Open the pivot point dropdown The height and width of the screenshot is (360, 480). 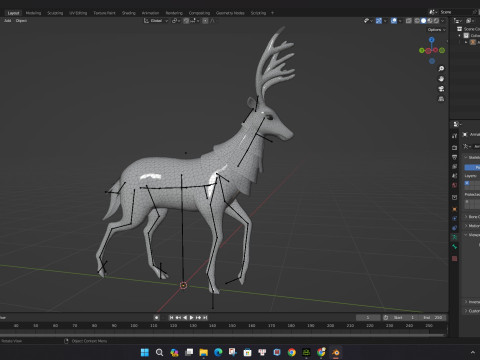176,21
